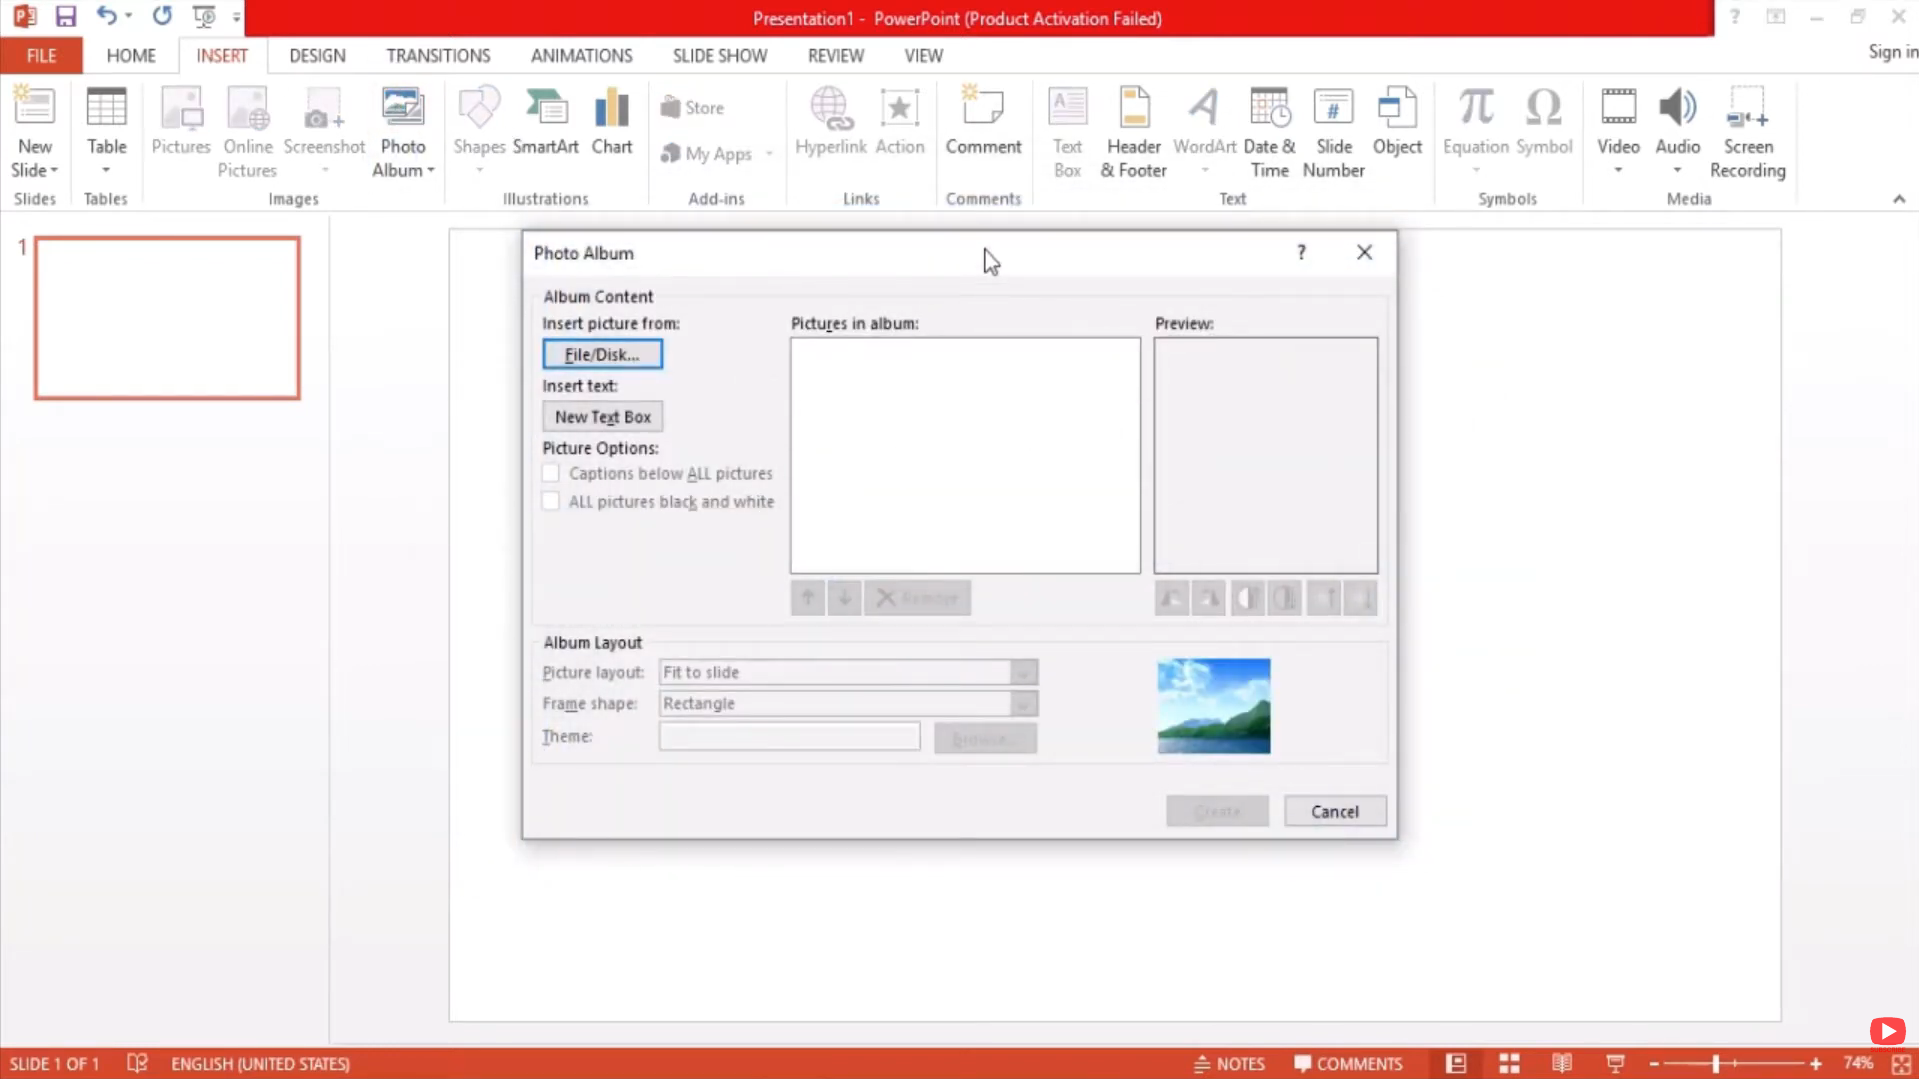
Task: Cancel the Photo Album dialog
Action: click(1335, 811)
